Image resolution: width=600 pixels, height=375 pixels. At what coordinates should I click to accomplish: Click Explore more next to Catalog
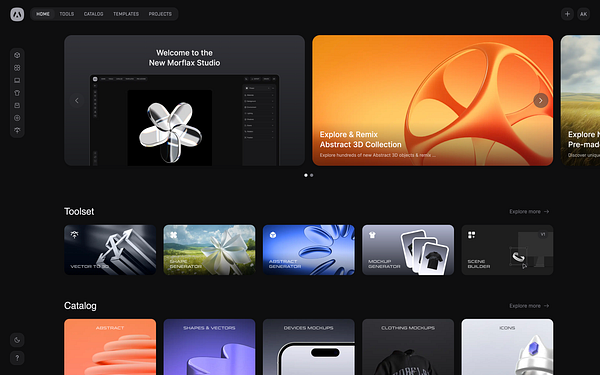click(529, 306)
